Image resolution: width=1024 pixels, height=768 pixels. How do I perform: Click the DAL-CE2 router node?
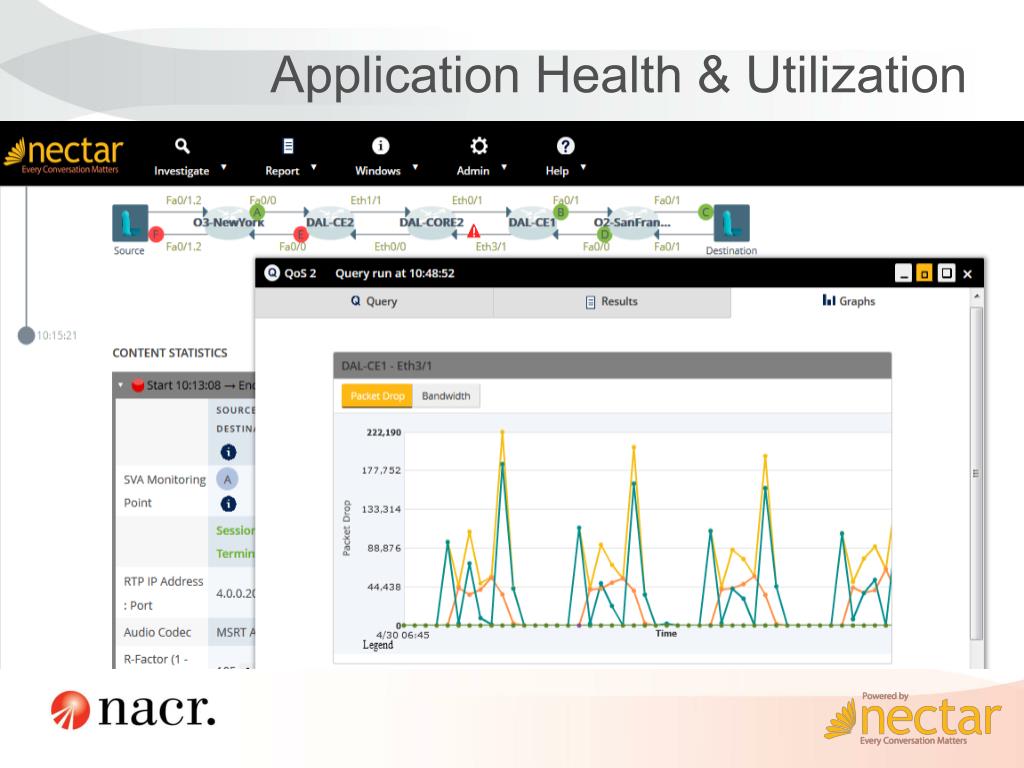(x=330, y=222)
